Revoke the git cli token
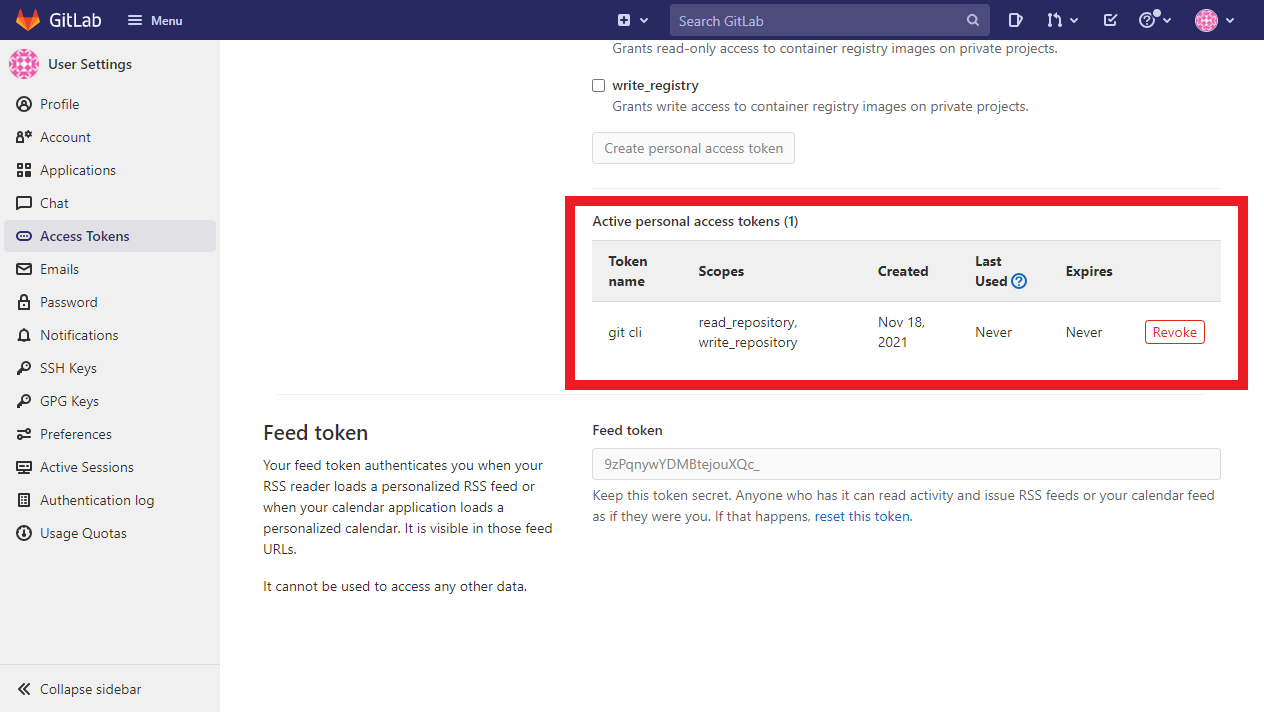This screenshot has height=712, width=1264. 1174,332
